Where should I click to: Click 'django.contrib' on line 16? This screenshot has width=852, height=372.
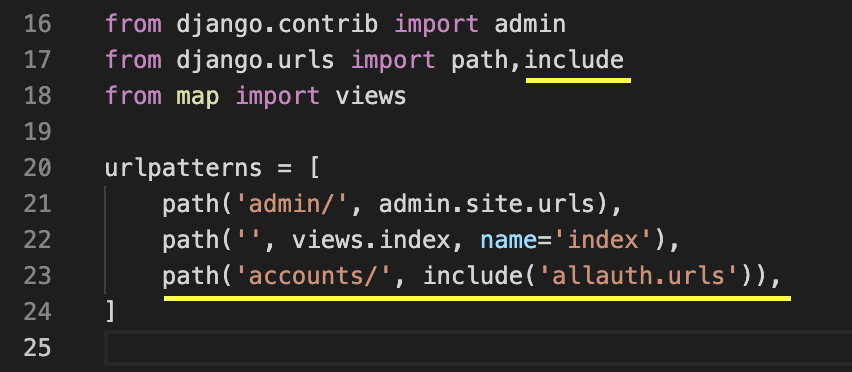(x=277, y=24)
